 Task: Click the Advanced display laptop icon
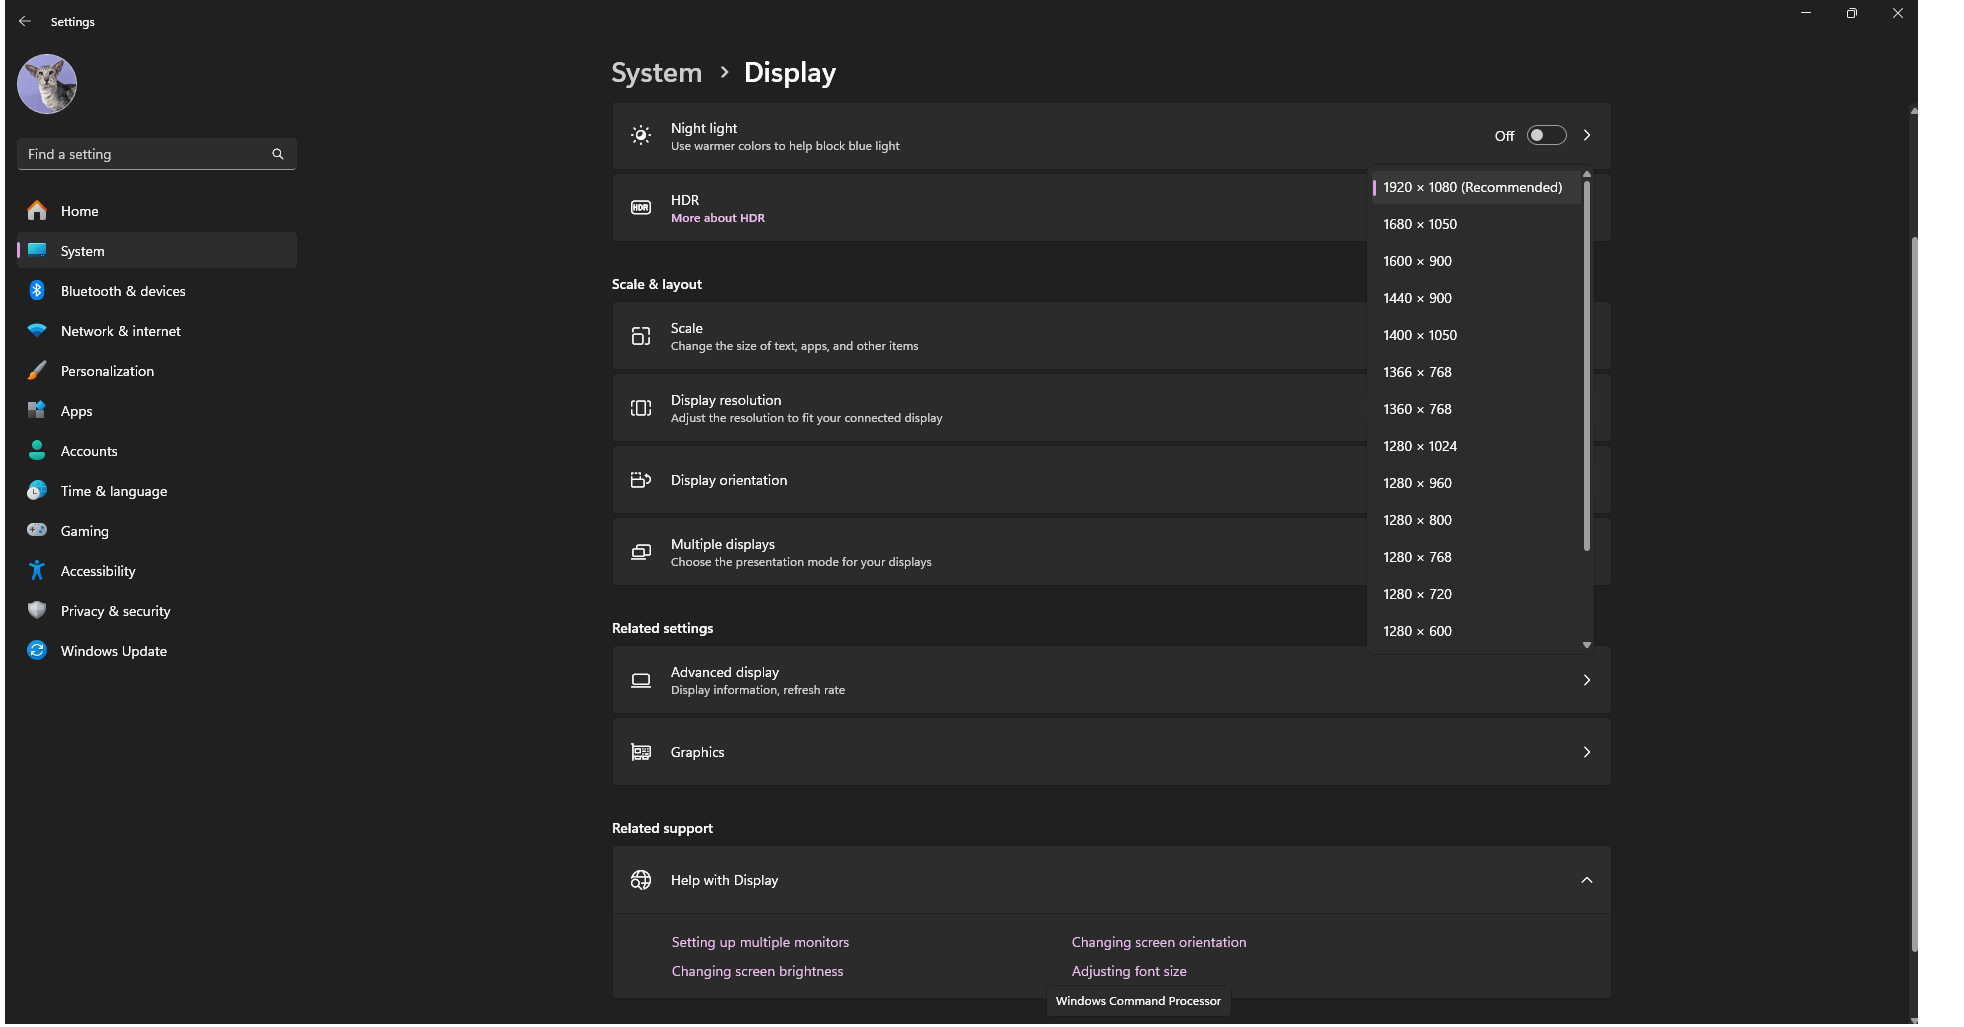[x=641, y=680]
